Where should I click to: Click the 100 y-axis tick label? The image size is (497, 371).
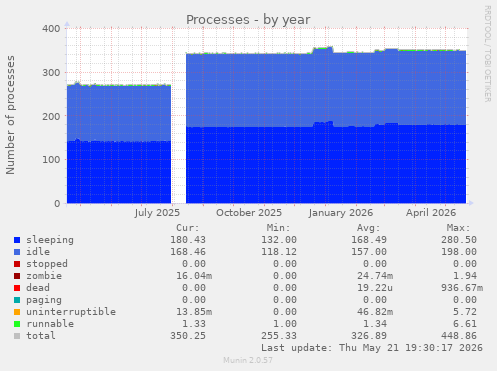(51, 160)
